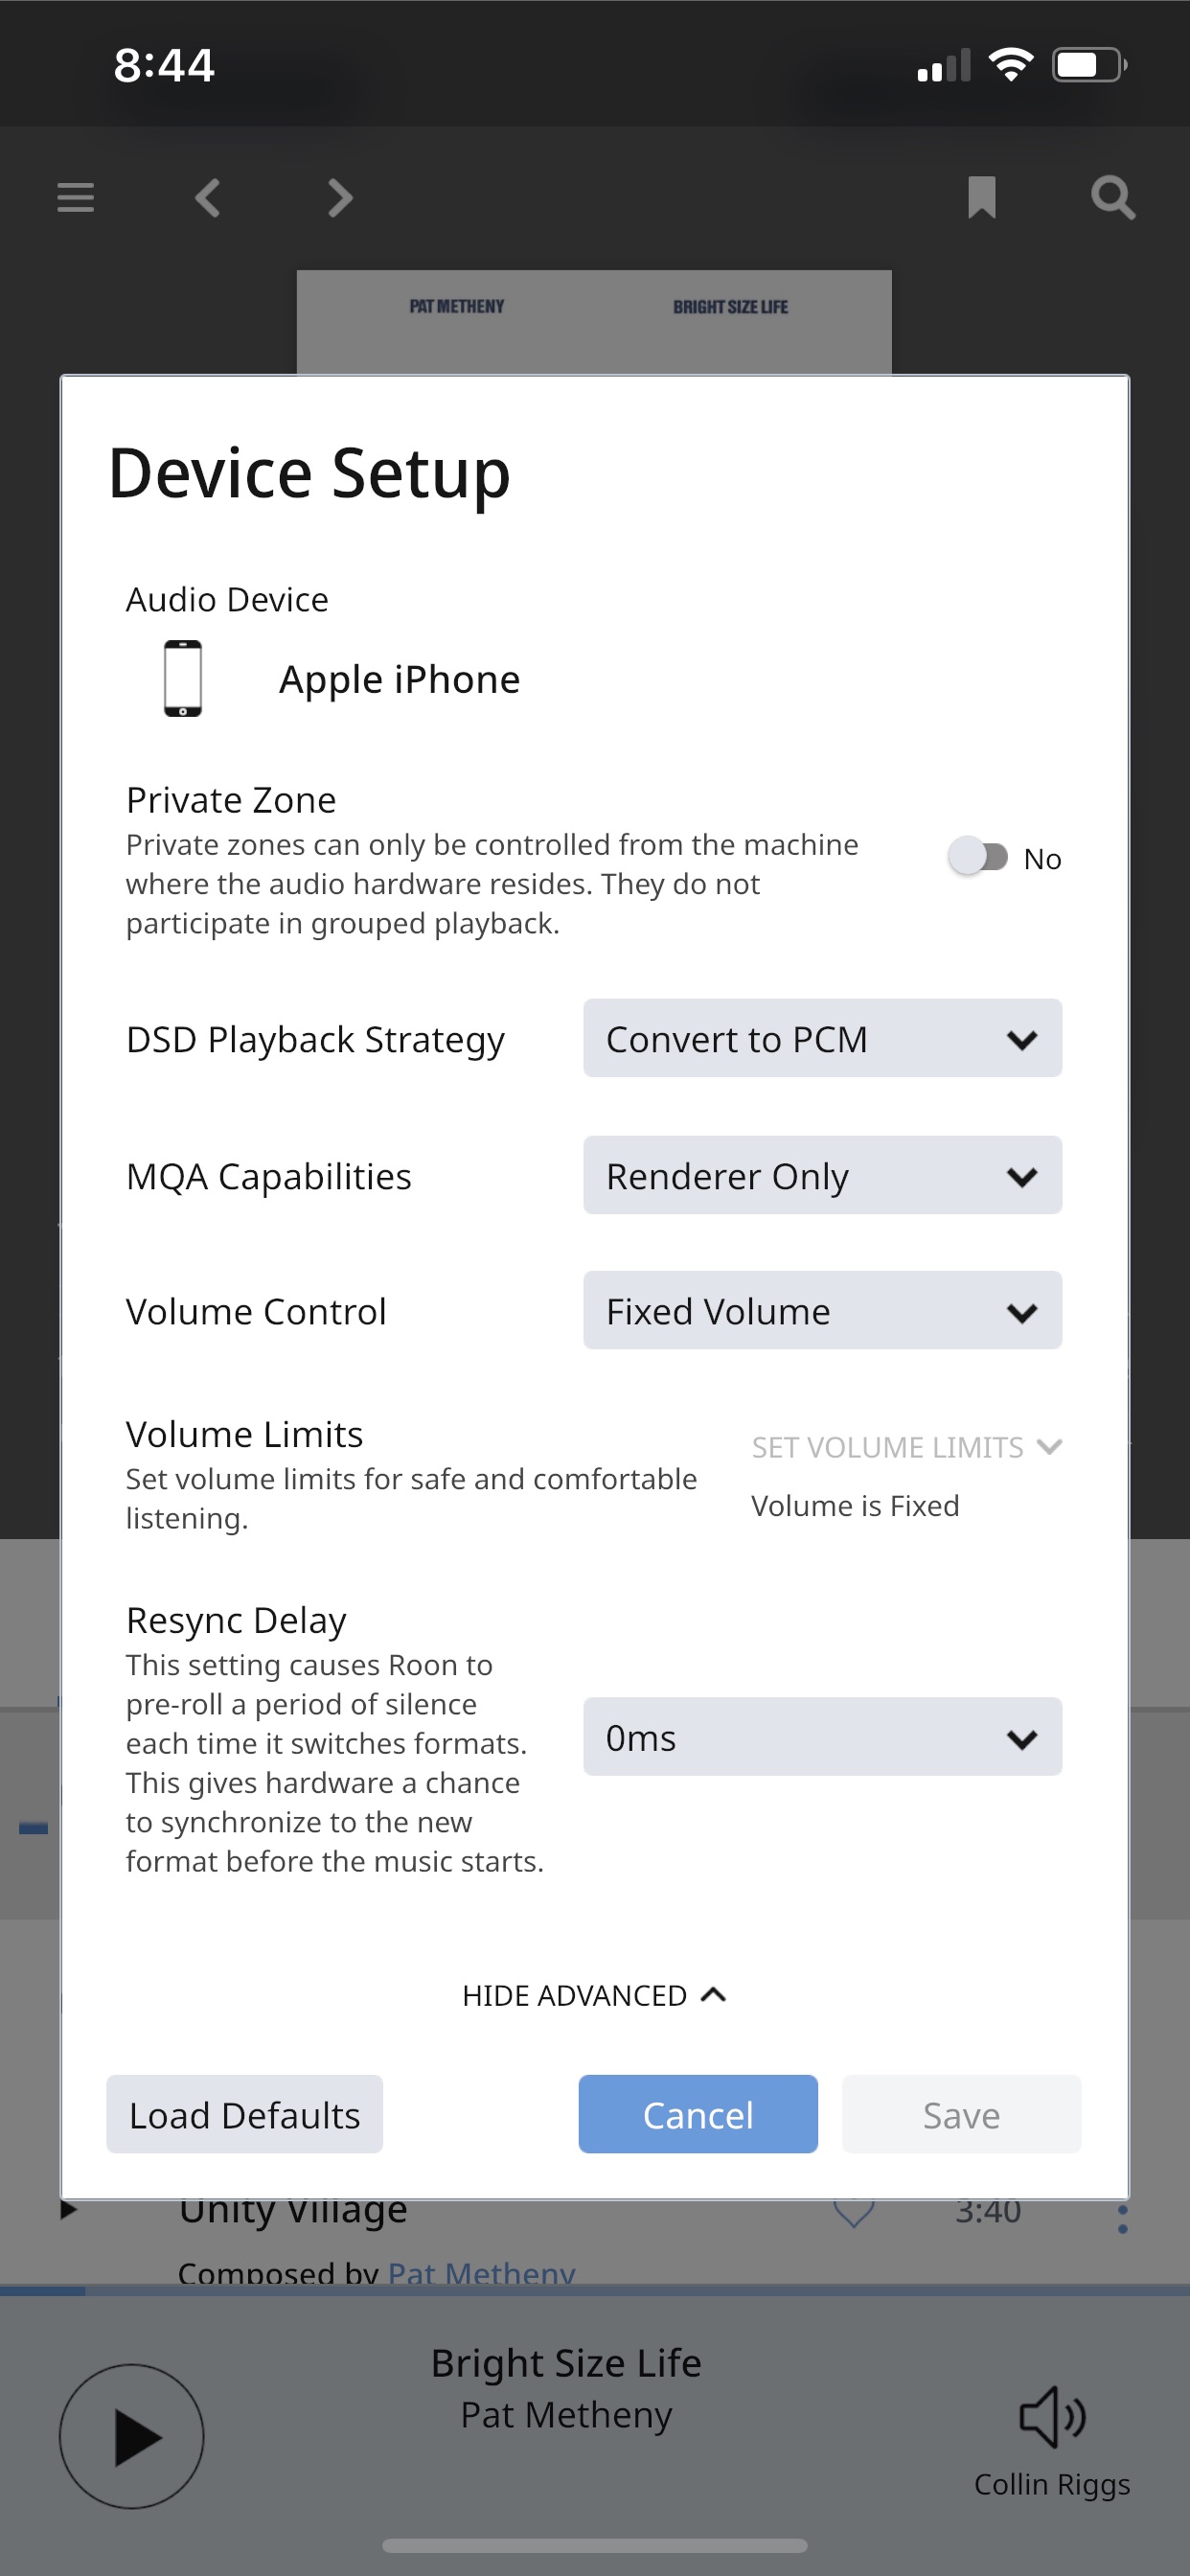Open the hamburger navigation menu
This screenshot has height=2576, width=1190.
pos(75,197)
